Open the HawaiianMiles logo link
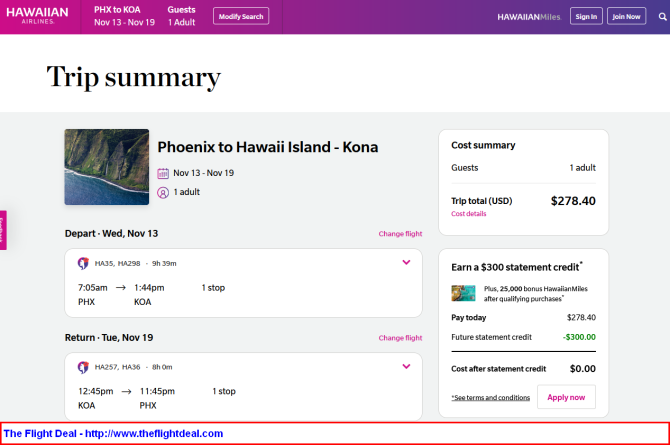This screenshot has height=445, width=670. coord(529,17)
